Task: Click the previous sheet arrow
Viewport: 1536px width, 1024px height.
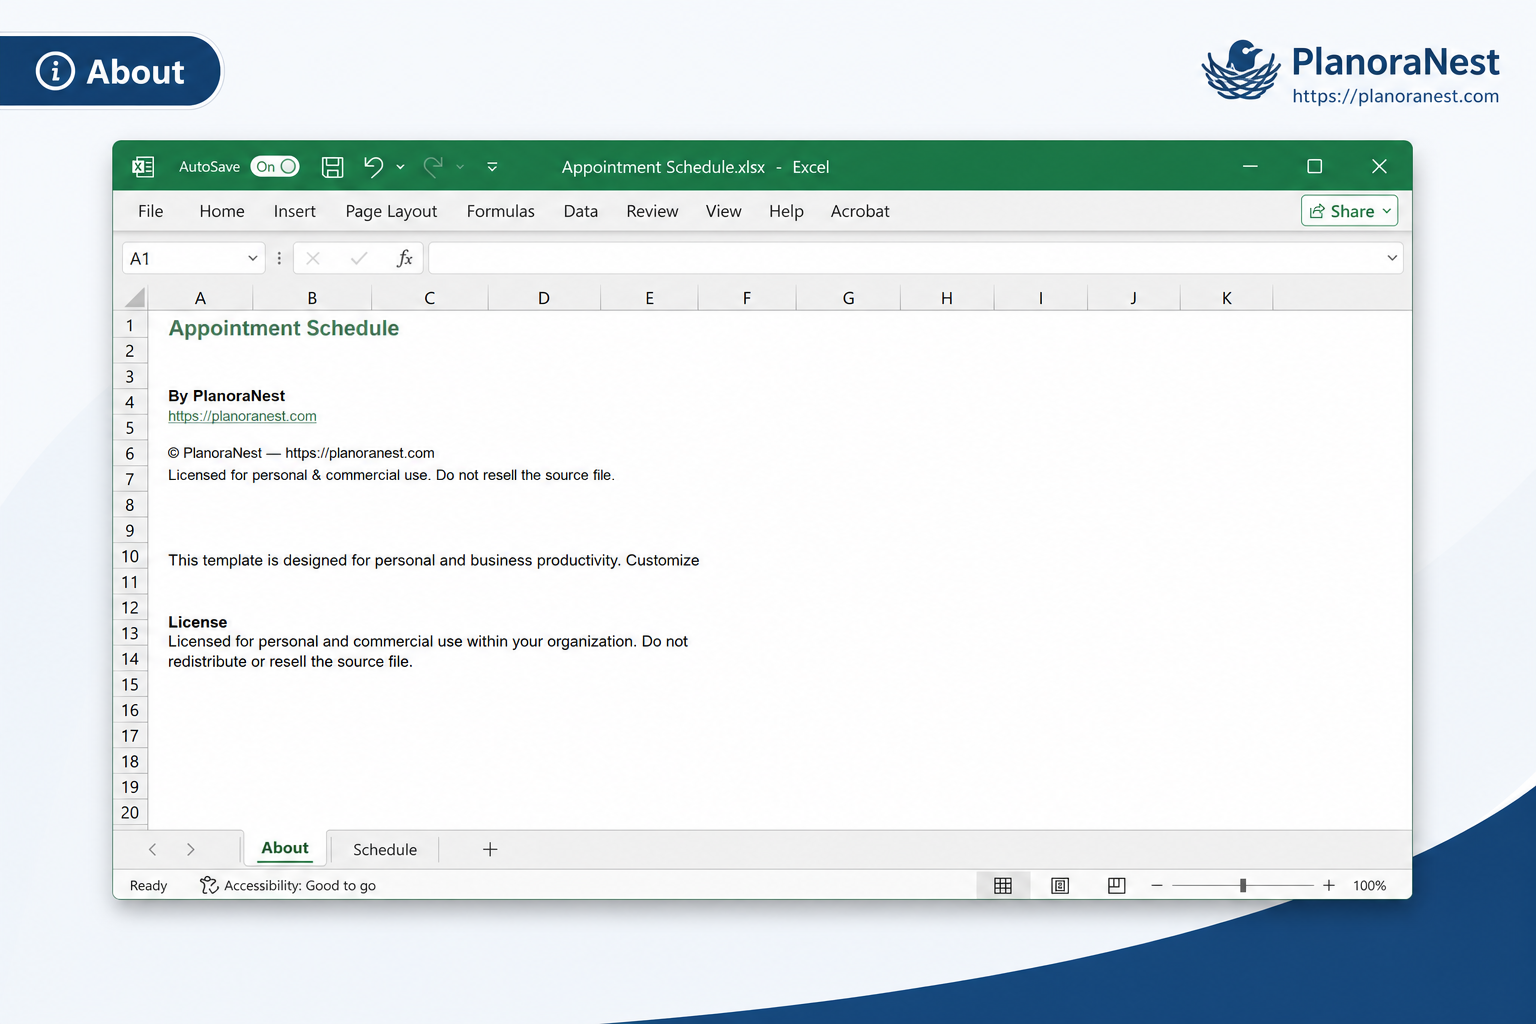Action: coord(152,849)
